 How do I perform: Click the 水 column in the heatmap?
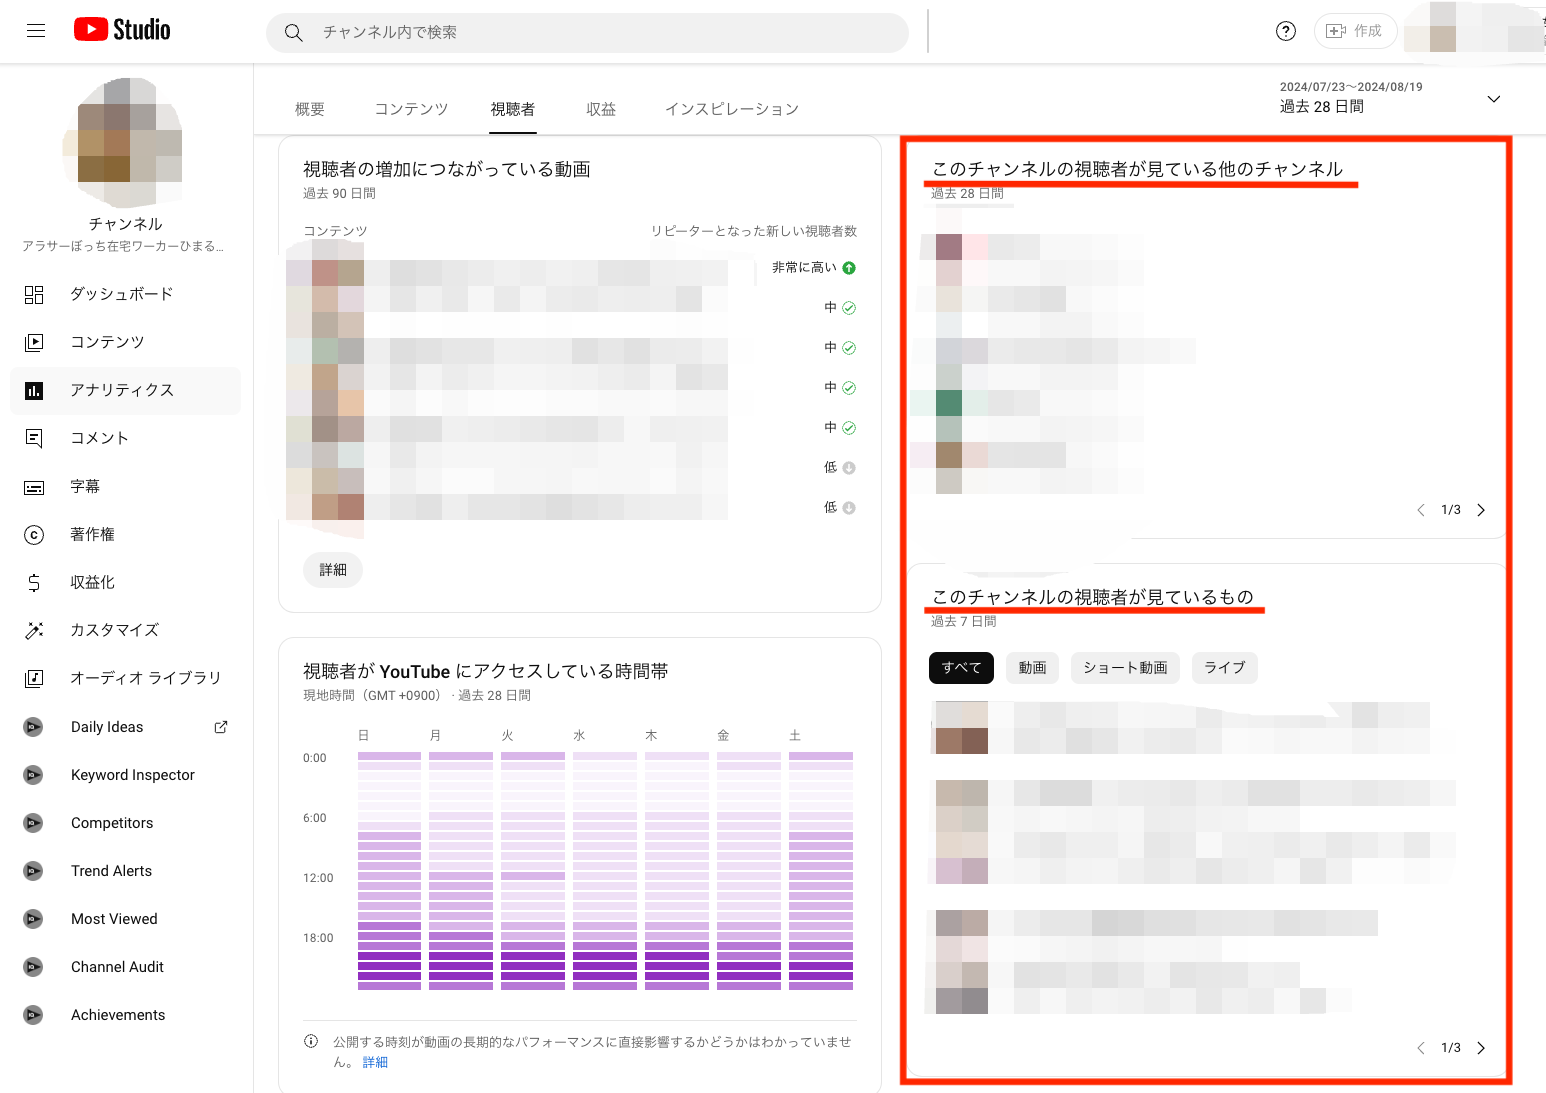point(605,870)
